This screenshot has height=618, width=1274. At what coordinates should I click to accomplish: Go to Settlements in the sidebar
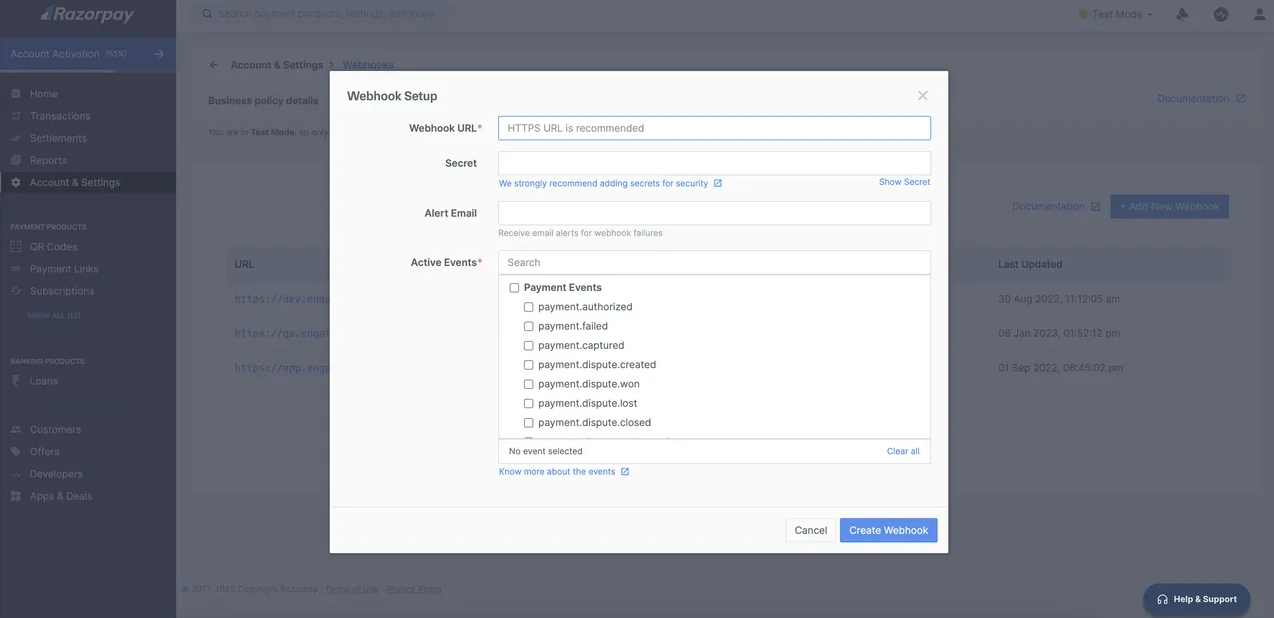point(57,138)
